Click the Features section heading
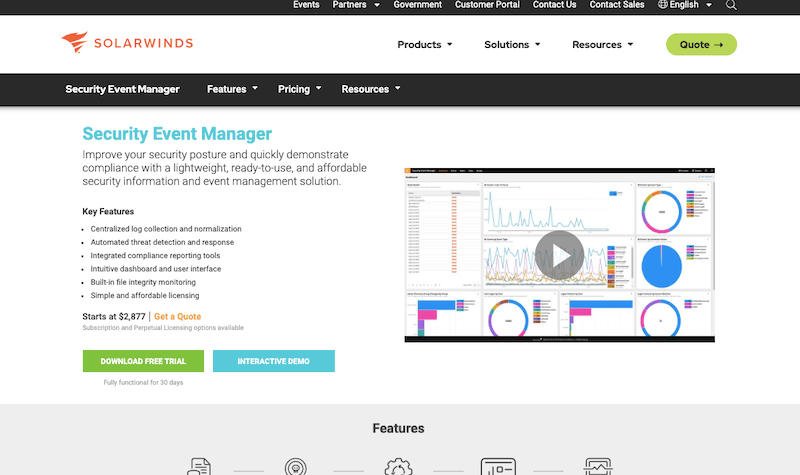This screenshot has width=800, height=475. coord(398,428)
